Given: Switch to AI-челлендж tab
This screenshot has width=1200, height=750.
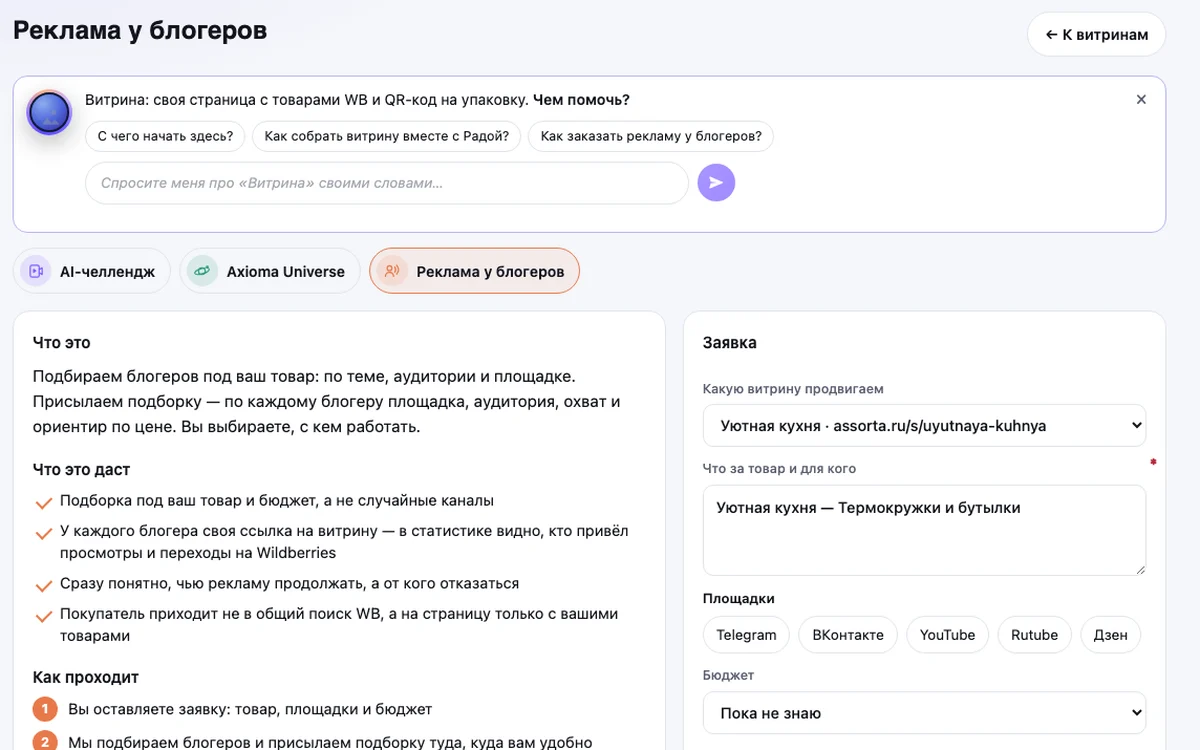Looking at the screenshot, I should point(92,271).
